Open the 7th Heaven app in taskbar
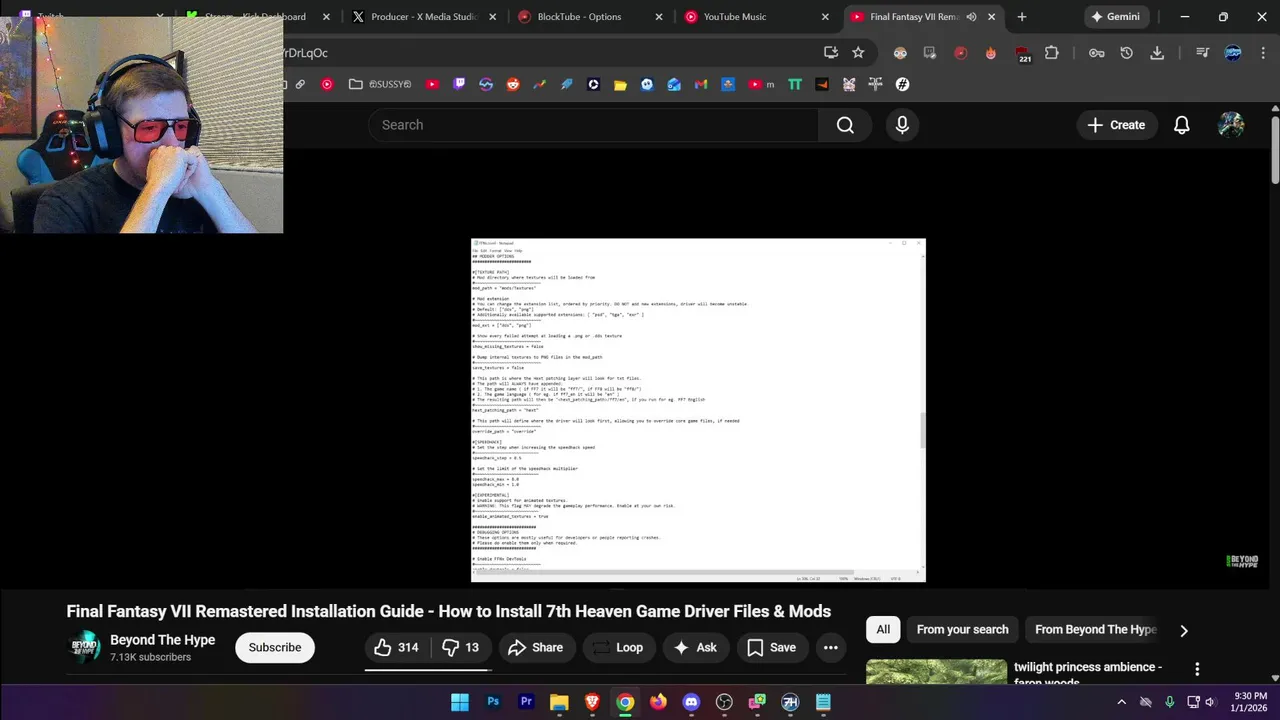The width and height of the screenshot is (1280, 720). pyautogui.click(x=790, y=702)
